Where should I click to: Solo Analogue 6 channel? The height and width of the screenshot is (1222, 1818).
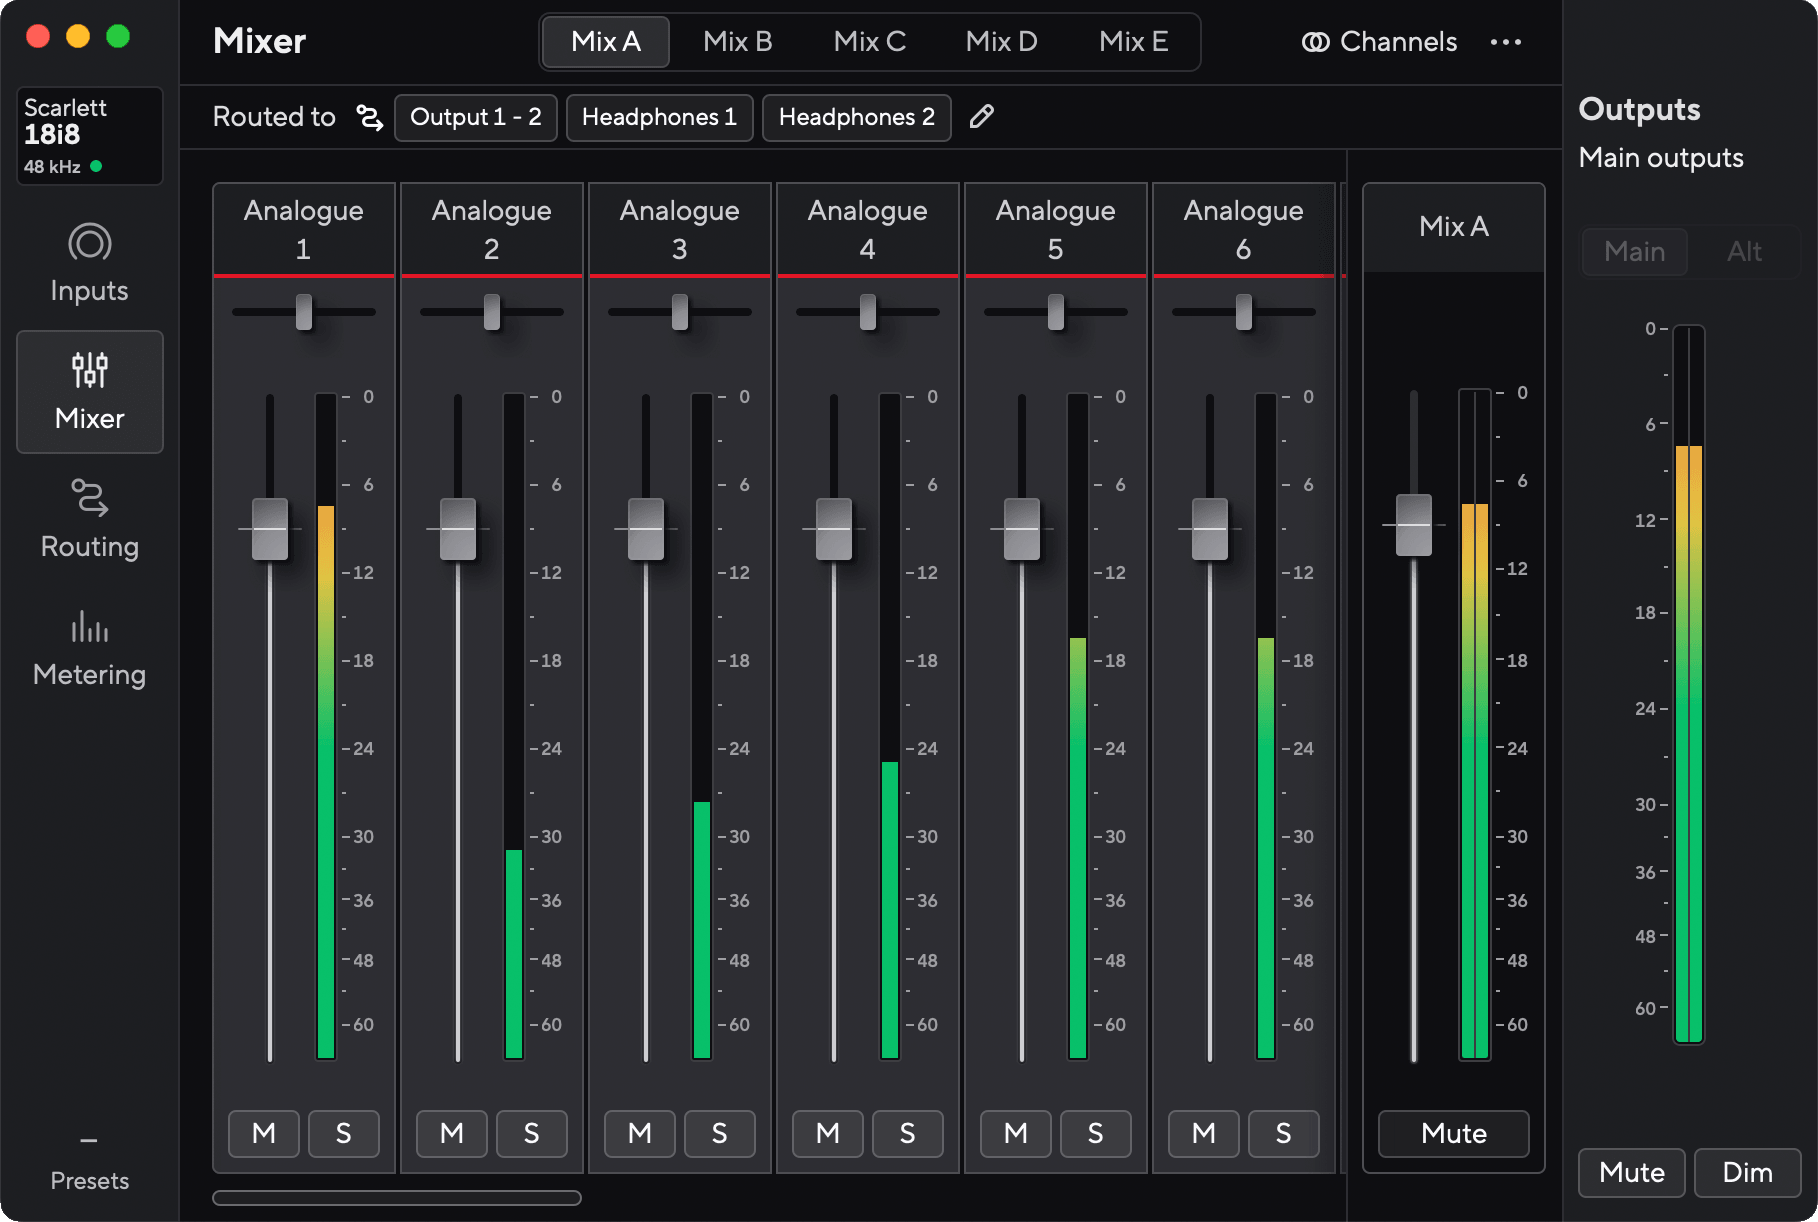1284,1134
